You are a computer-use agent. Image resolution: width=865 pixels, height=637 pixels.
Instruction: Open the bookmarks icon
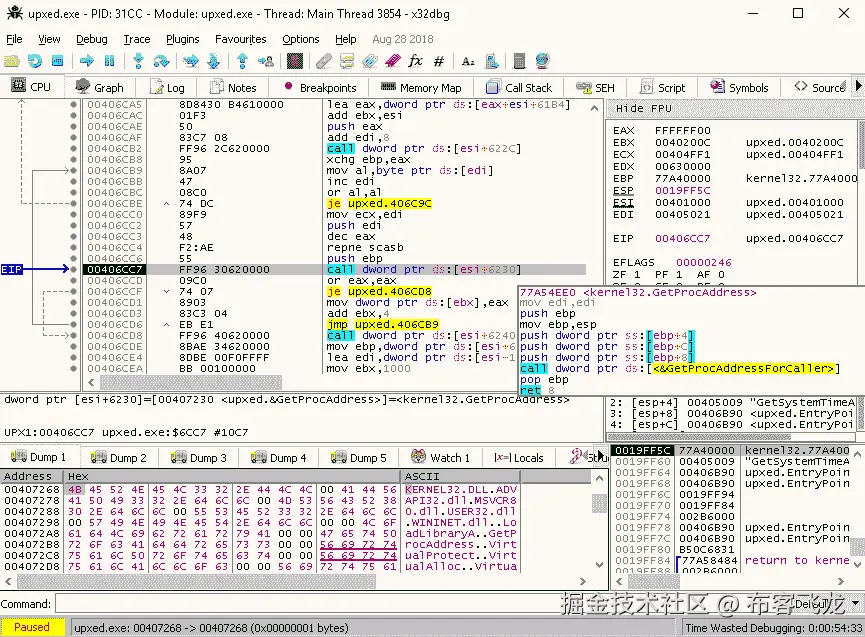pos(393,61)
